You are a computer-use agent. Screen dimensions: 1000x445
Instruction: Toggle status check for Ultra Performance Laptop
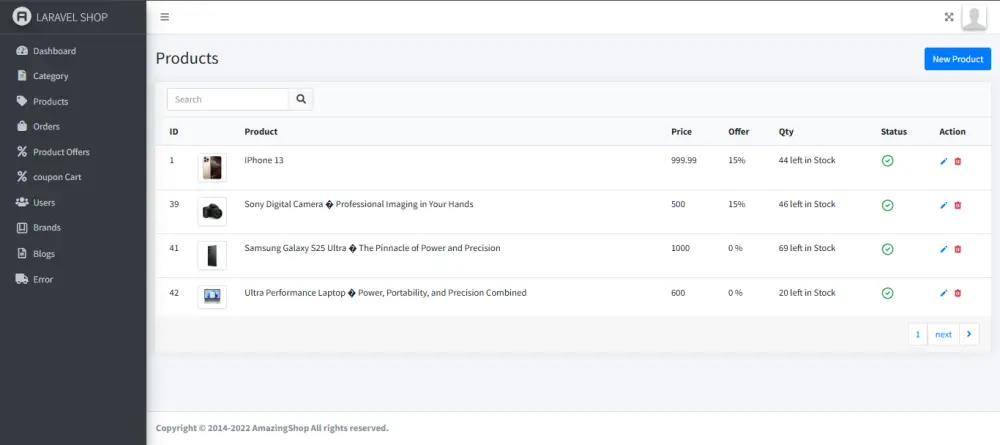887,293
